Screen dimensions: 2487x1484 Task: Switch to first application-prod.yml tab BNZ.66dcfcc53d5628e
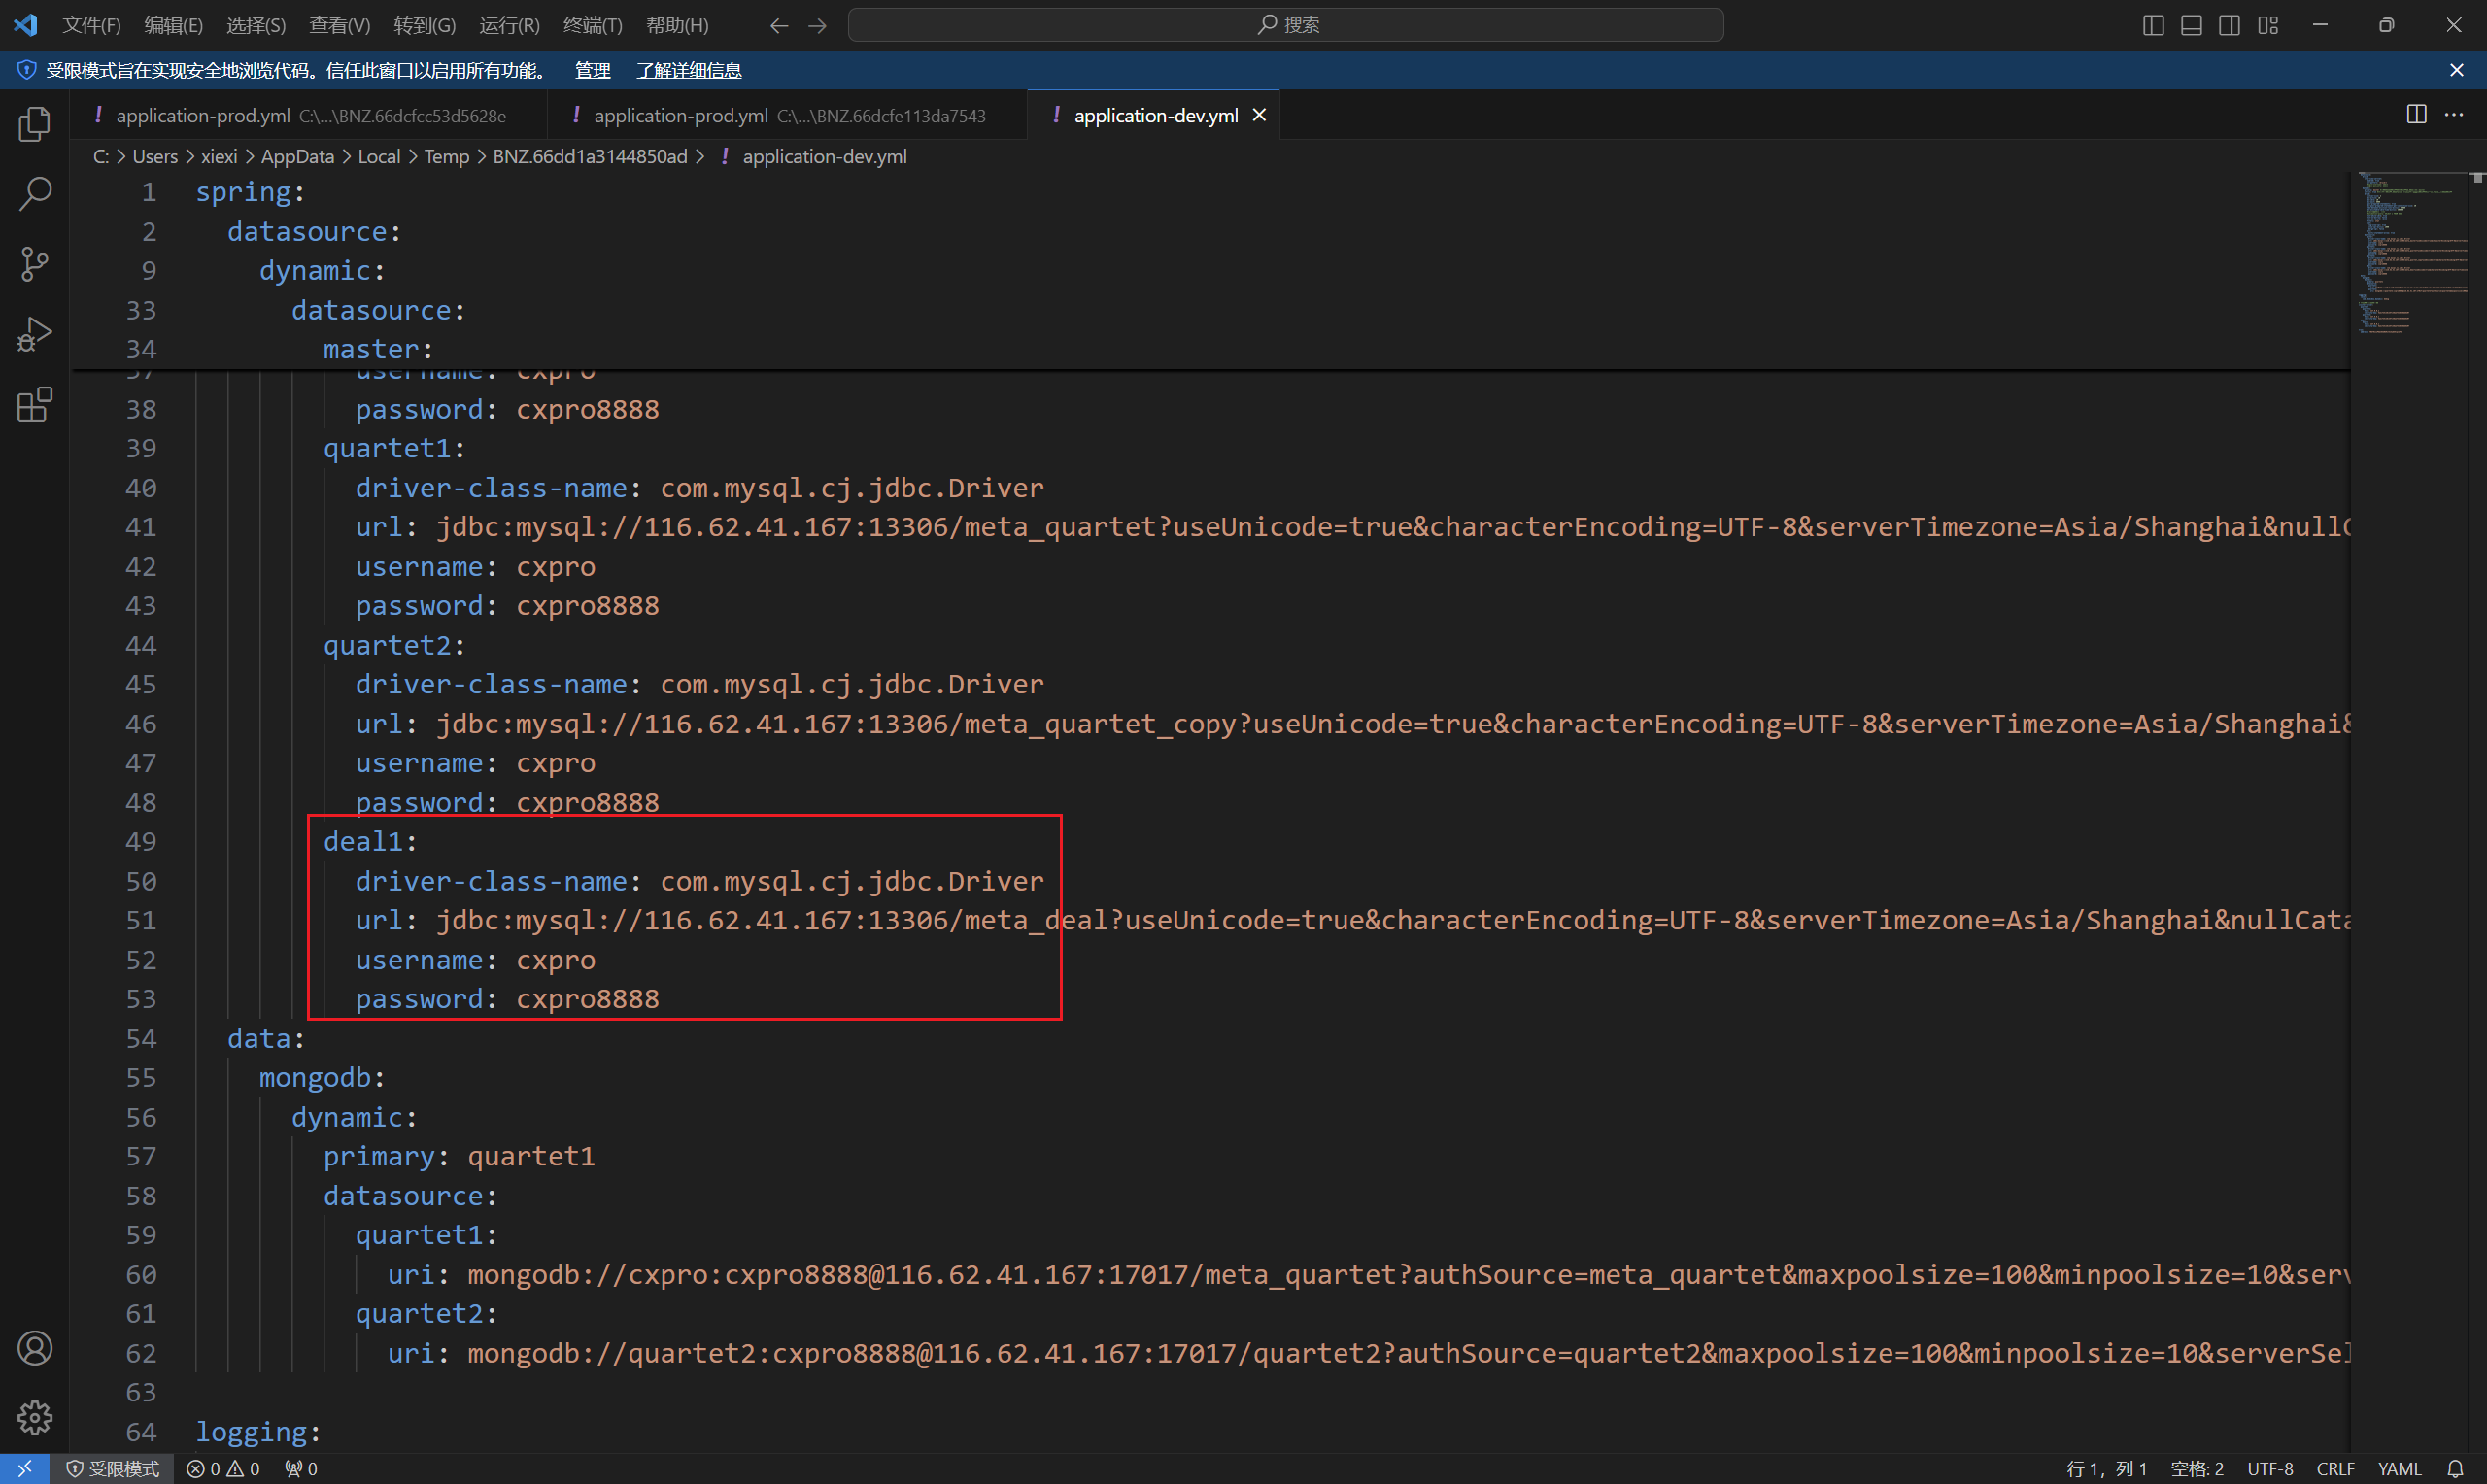(309, 115)
